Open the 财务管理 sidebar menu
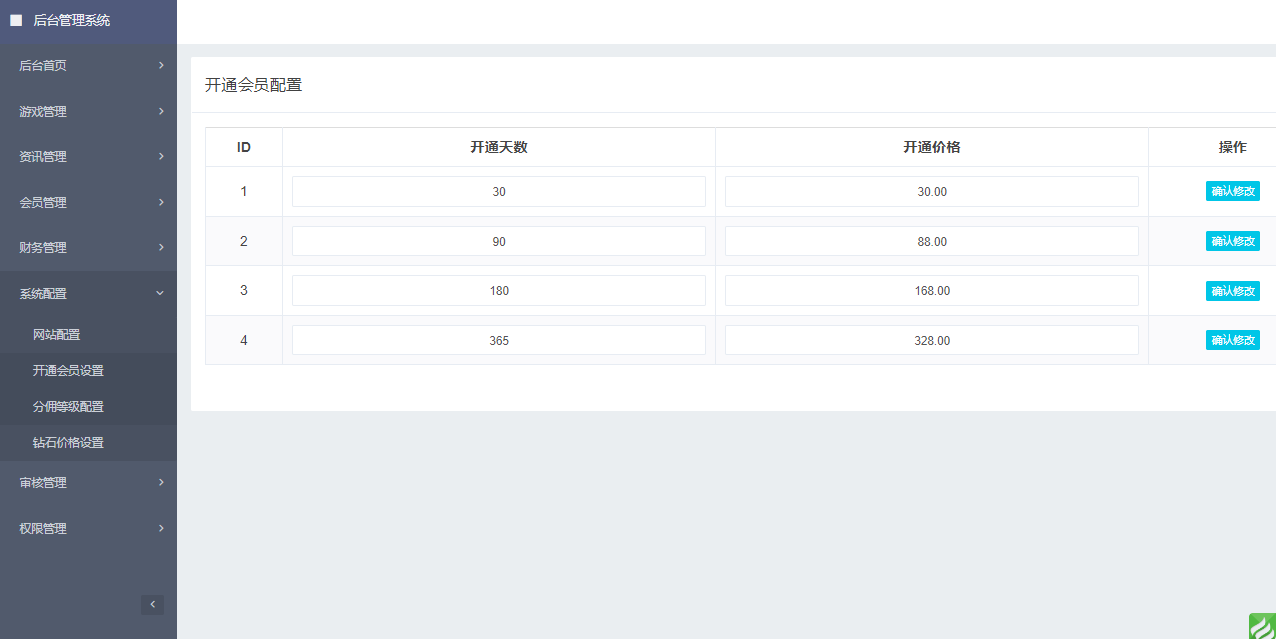 [43, 248]
